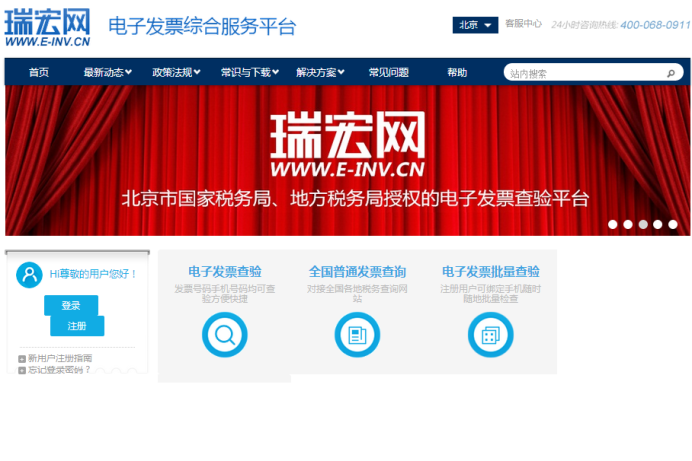Image resolution: width=692 pixels, height=461 pixels.
Task: Expand the 最新动态 menu
Action: tap(107, 72)
